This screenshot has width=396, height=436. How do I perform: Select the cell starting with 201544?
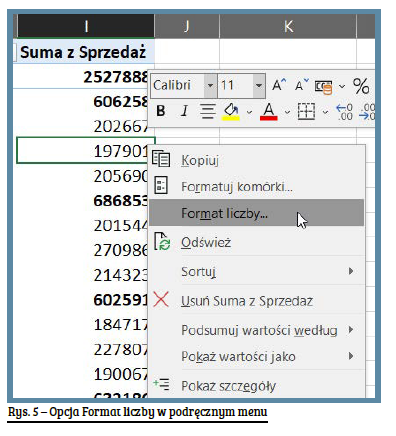[x=81, y=225]
